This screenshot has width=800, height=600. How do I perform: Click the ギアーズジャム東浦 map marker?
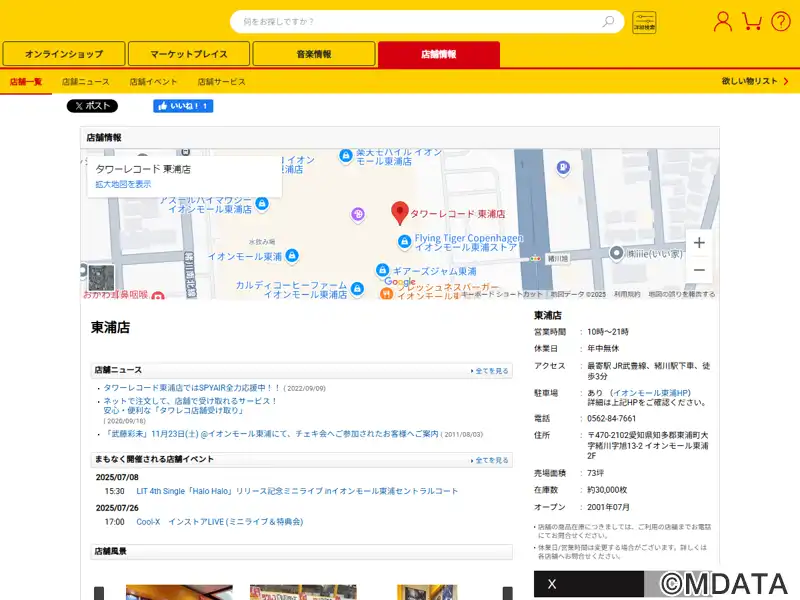(382, 270)
